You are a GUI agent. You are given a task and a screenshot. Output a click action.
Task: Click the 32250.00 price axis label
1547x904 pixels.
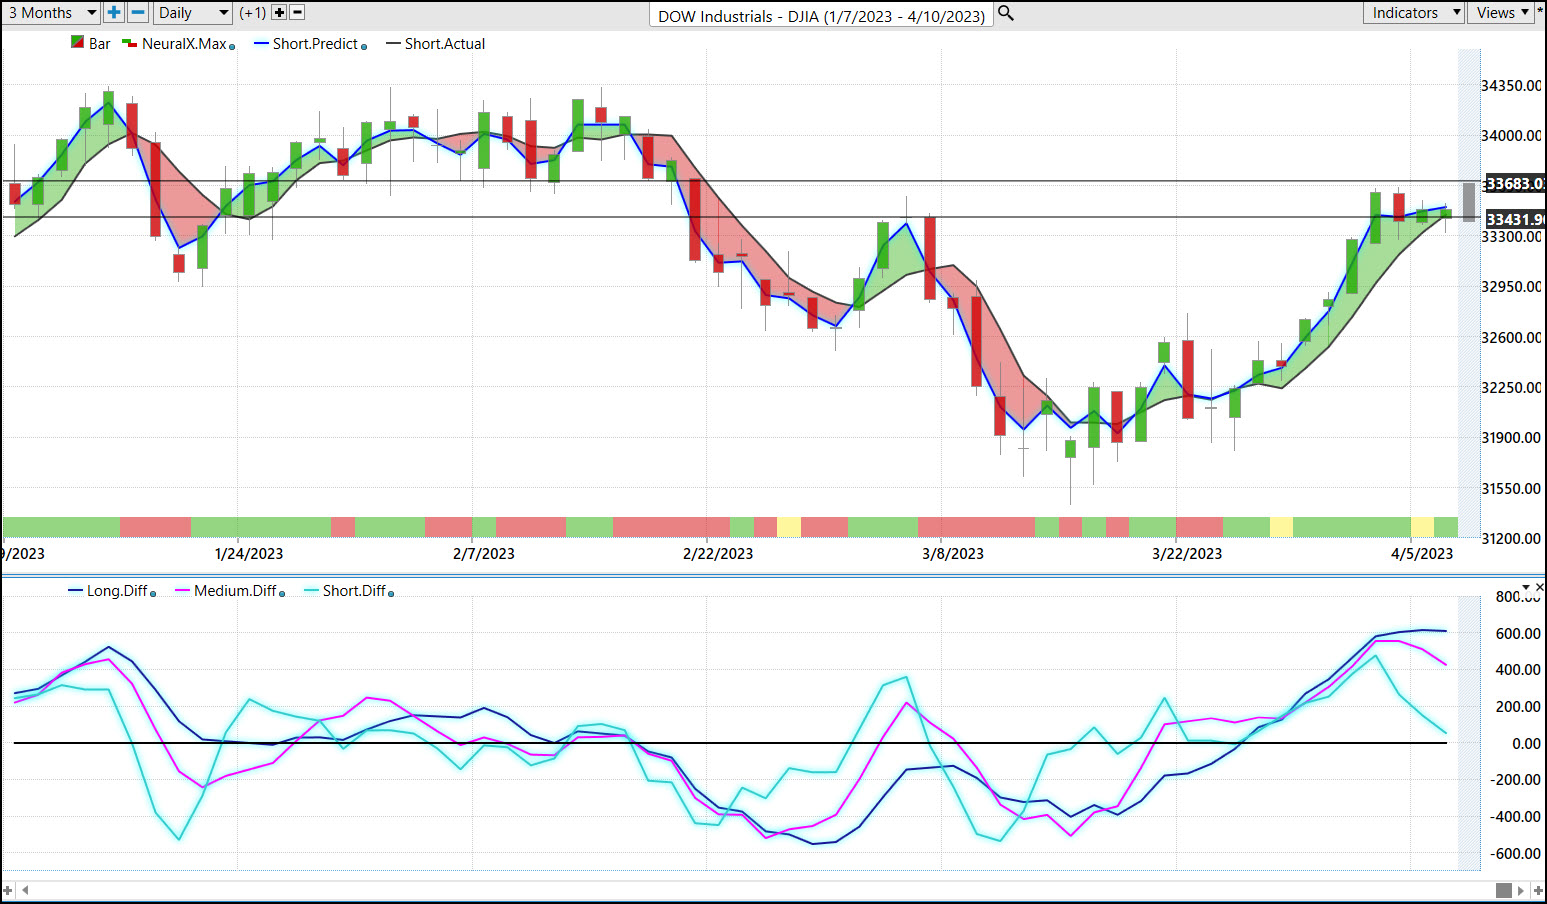pos(1511,388)
